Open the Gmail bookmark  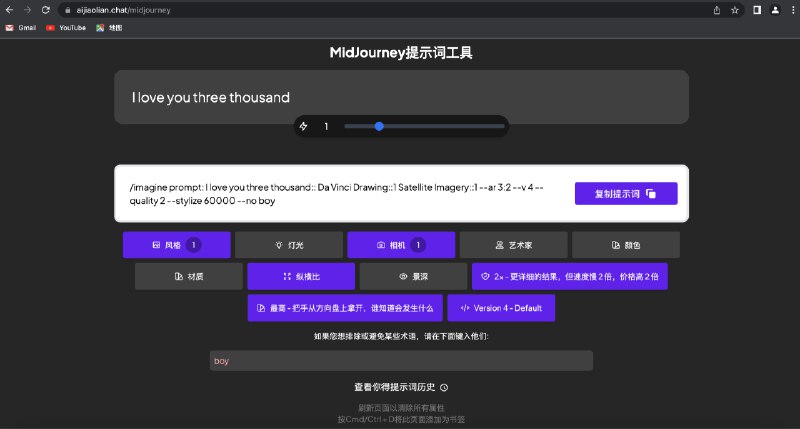[21, 28]
